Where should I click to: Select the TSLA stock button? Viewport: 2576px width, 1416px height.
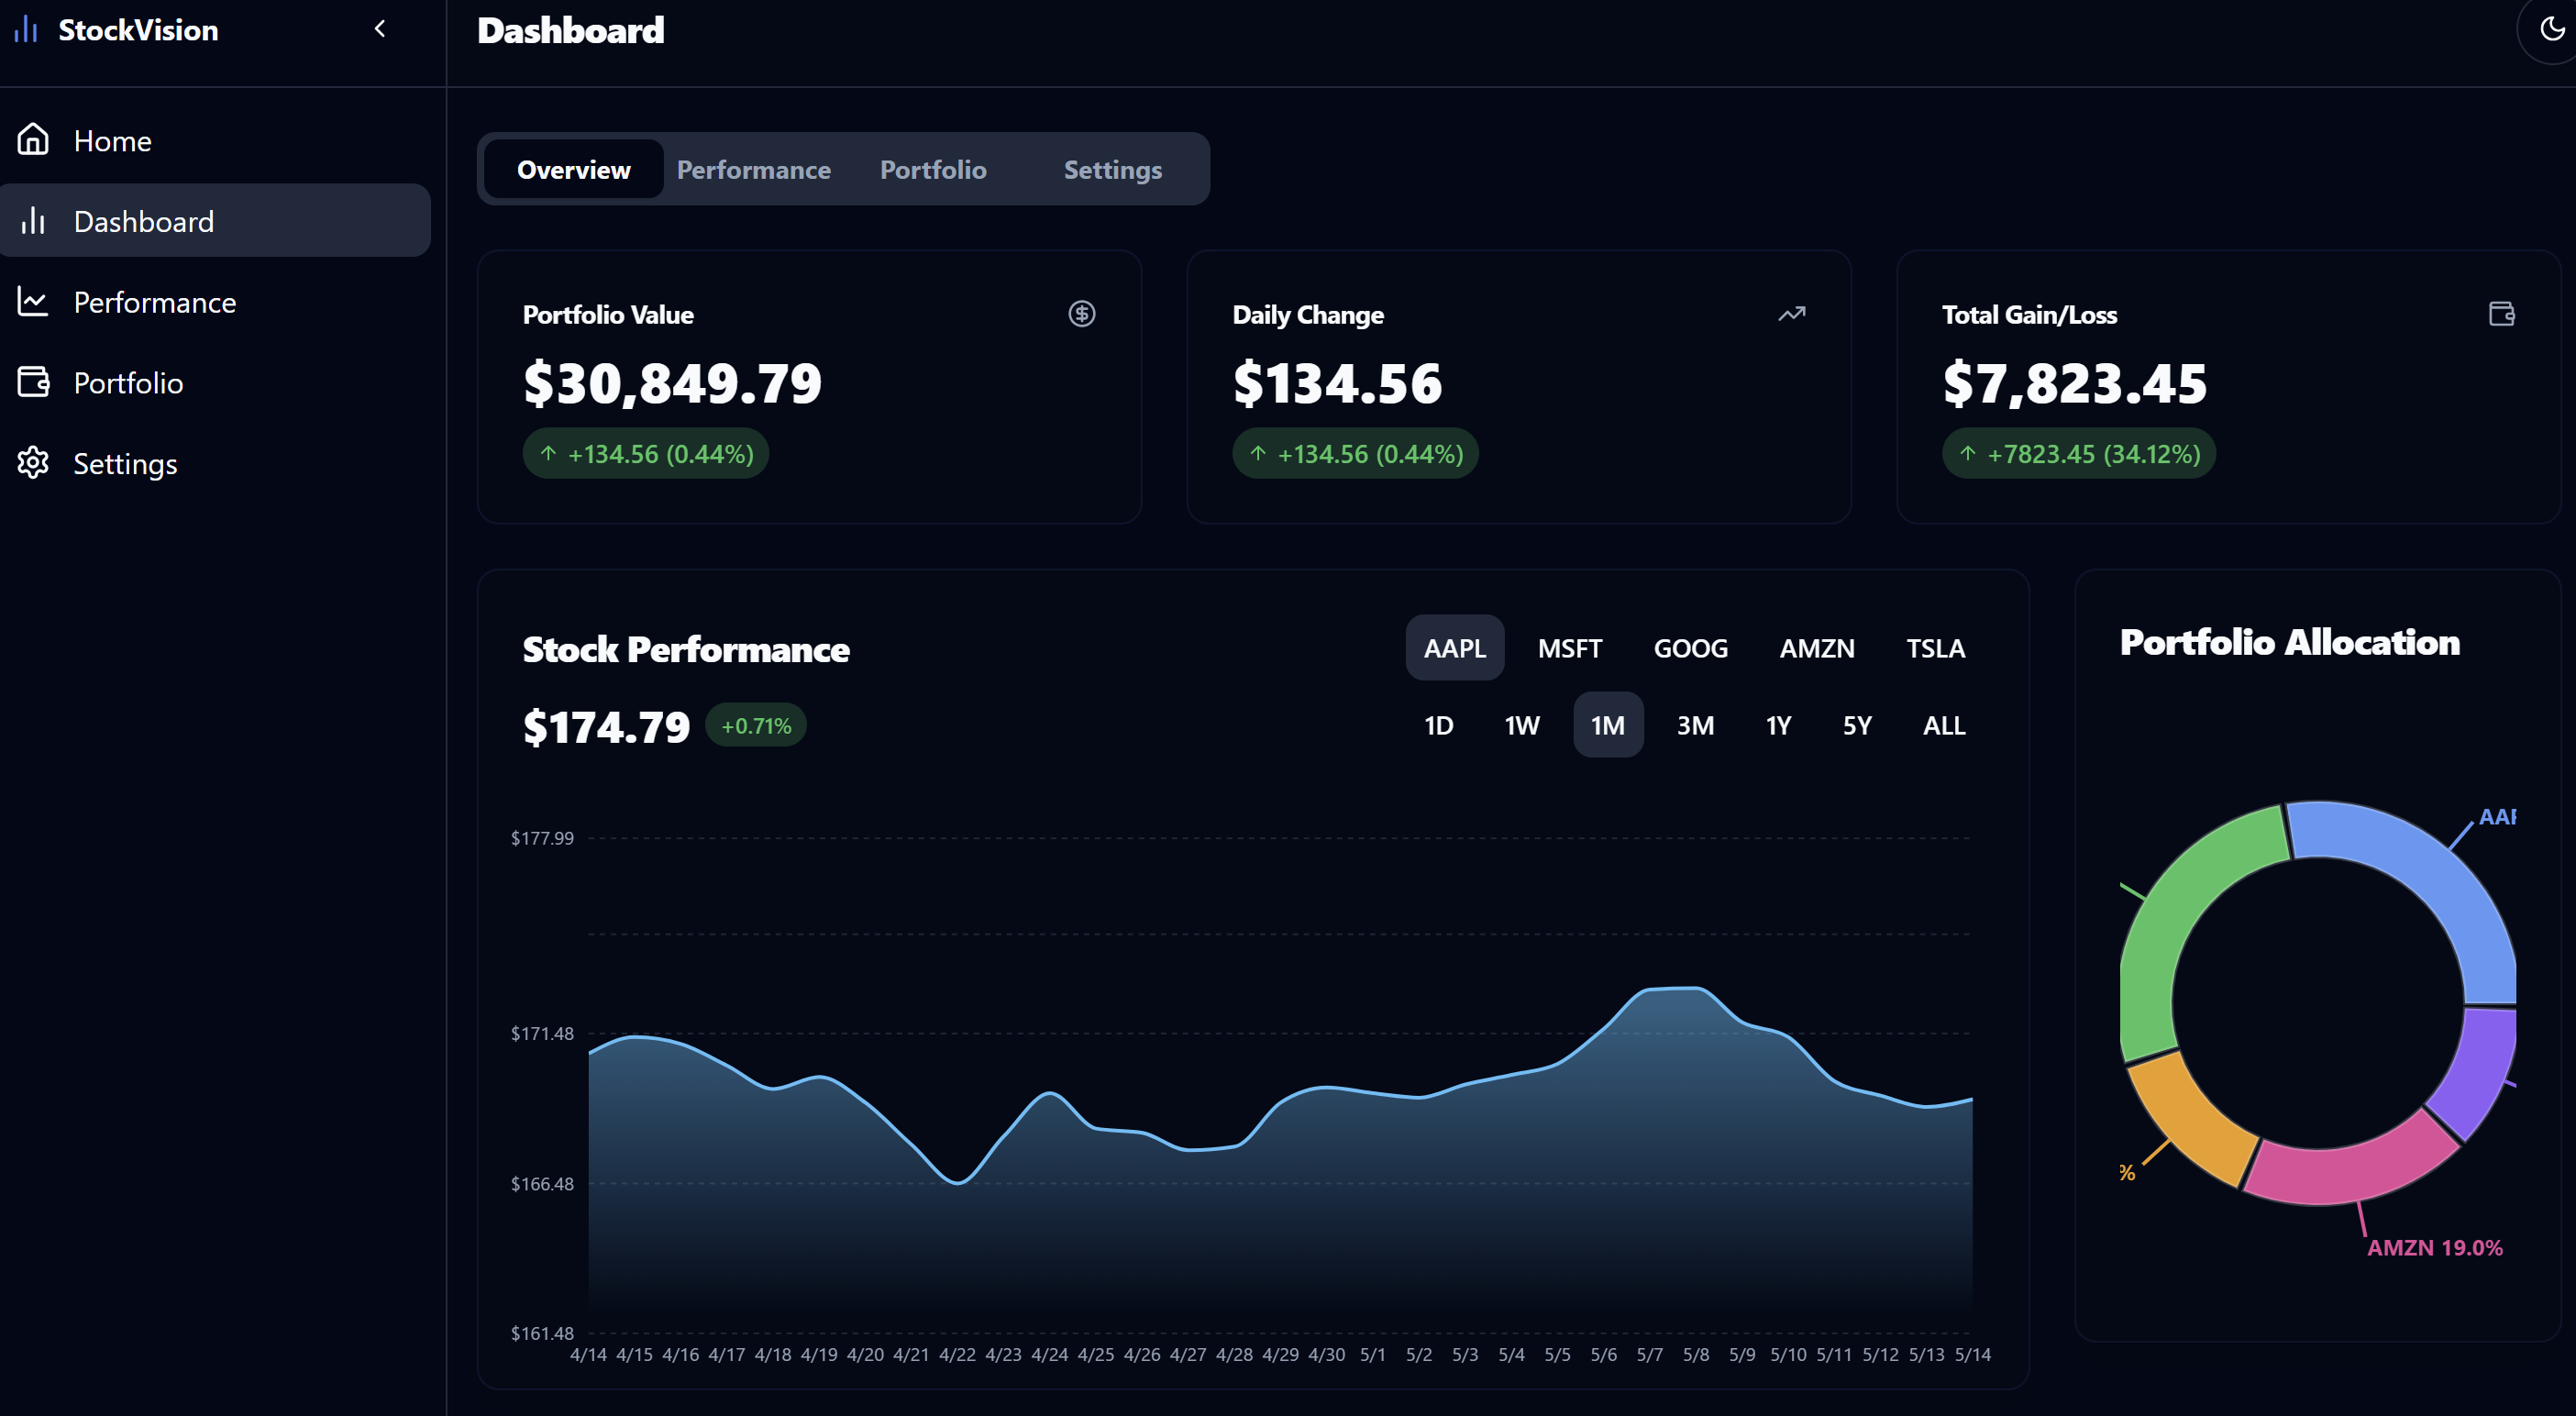pos(1935,649)
